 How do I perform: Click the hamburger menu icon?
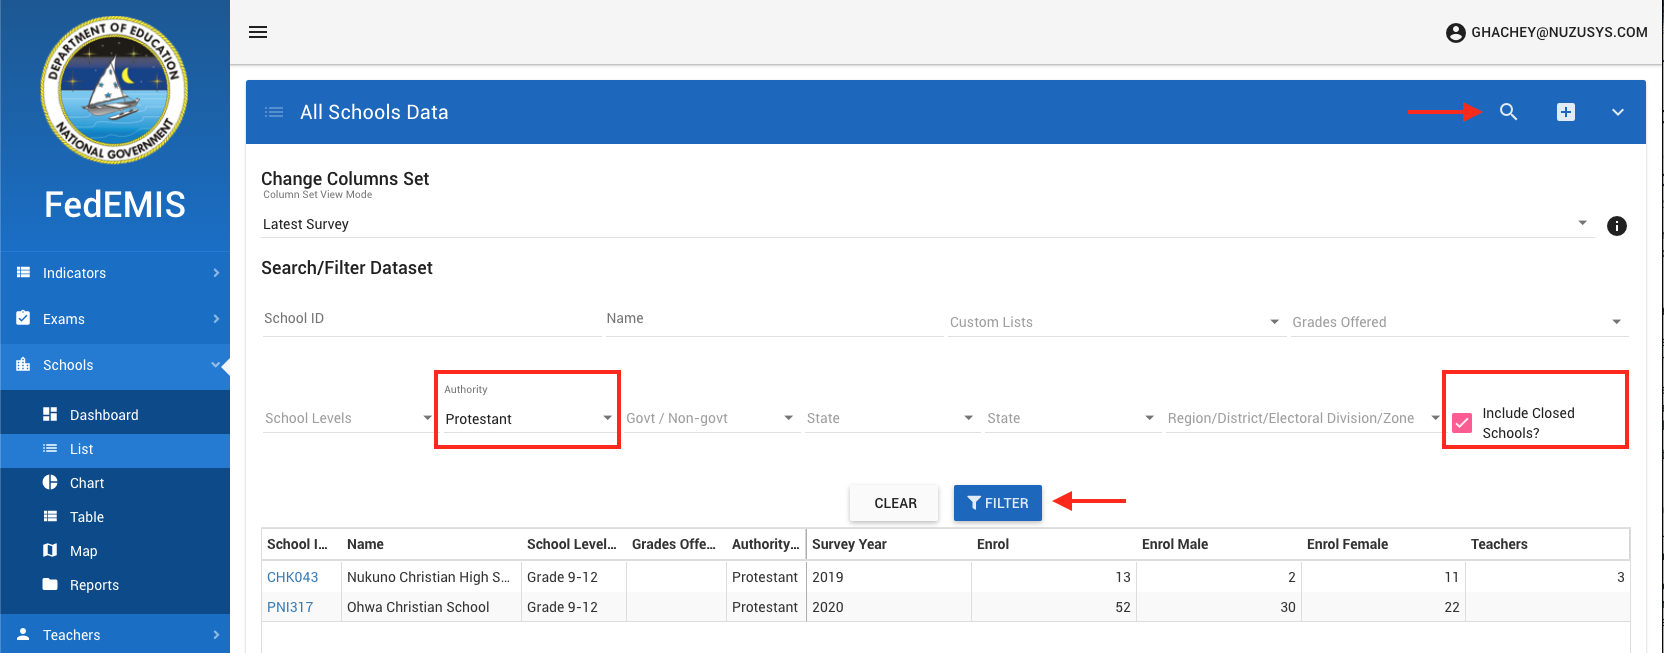[x=258, y=32]
